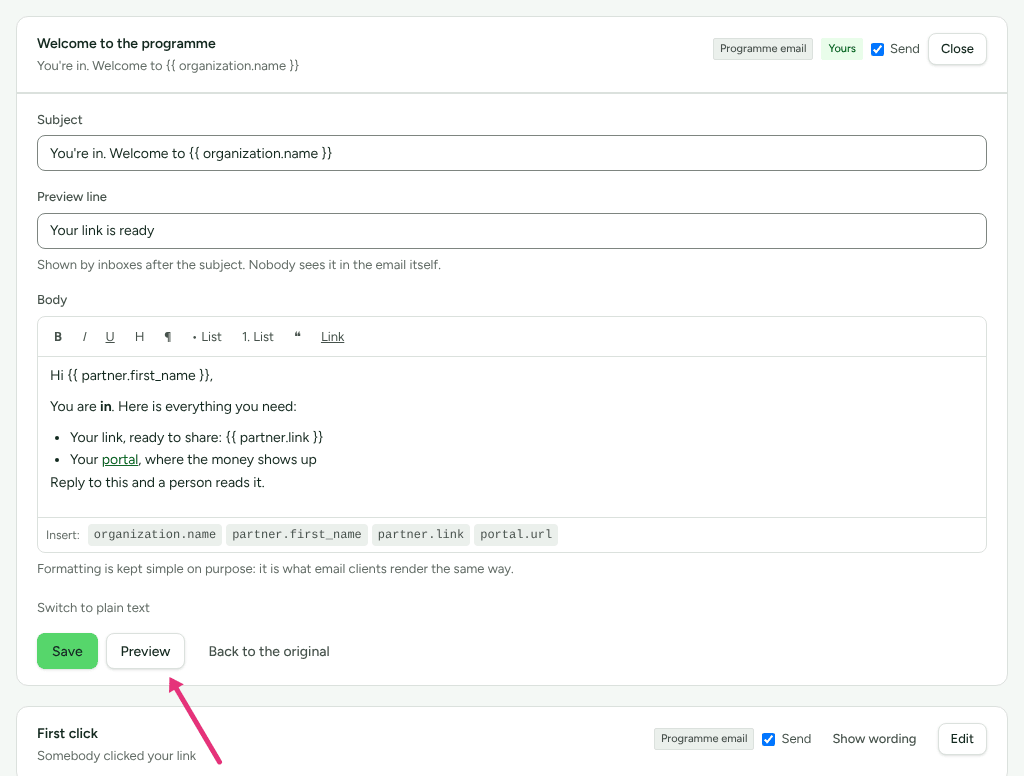Switch to plain text editing
The width and height of the screenshot is (1024, 776).
tap(93, 607)
